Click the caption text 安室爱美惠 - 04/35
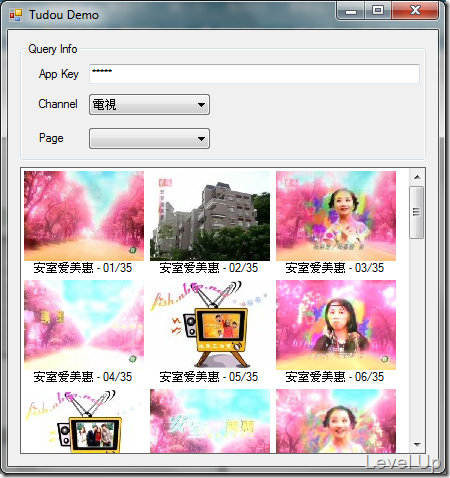The height and width of the screenshot is (478, 450). pyautogui.click(x=83, y=377)
